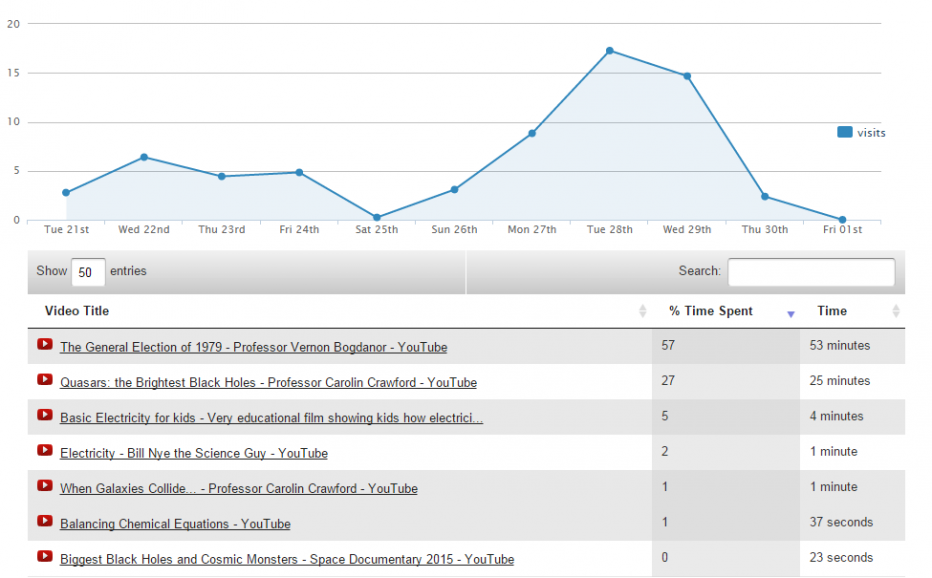The image size is (932, 578).
Task: Click the Search input field
Action: pyautogui.click(x=811, y=272)
